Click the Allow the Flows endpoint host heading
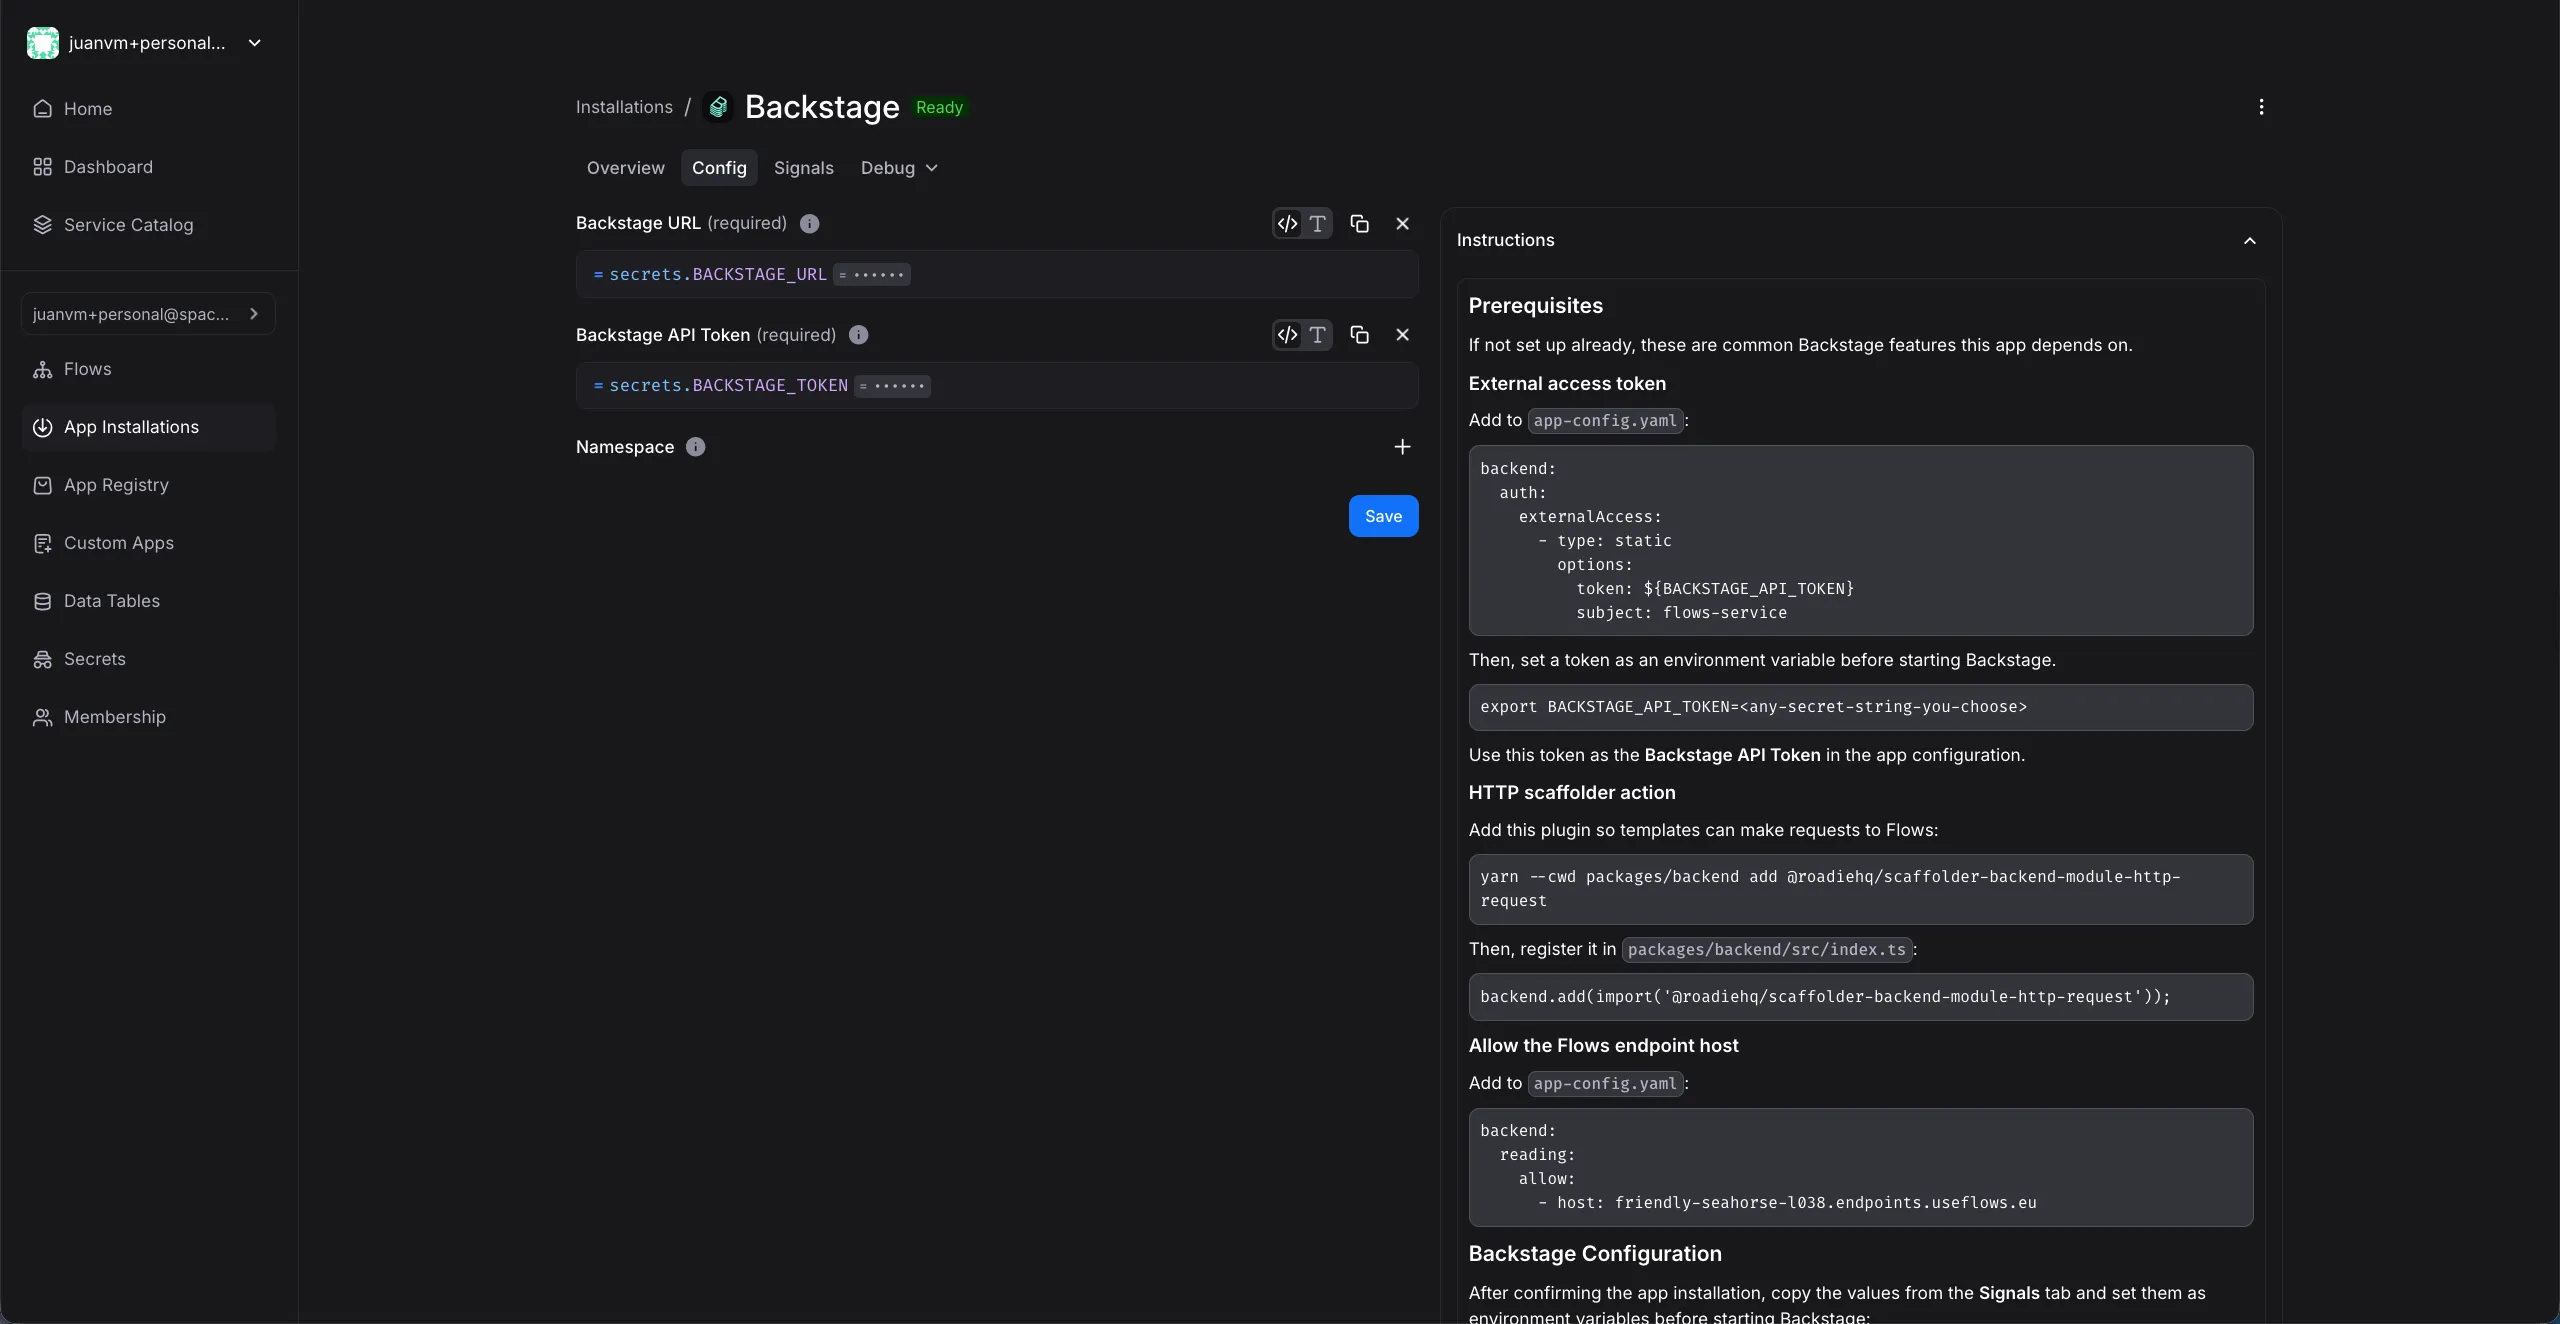The image size is (2560, 1324). [1603, 1046]
